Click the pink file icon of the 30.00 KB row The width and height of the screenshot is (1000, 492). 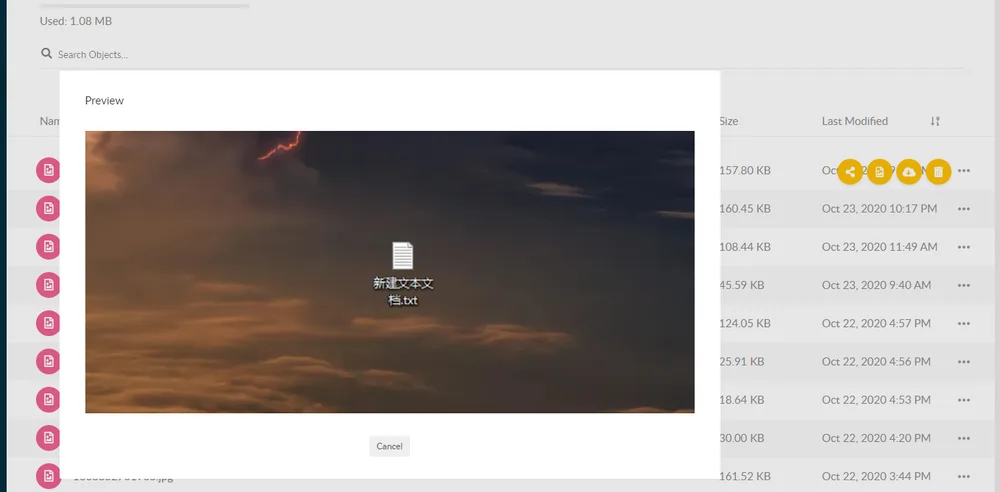(48, 438)
